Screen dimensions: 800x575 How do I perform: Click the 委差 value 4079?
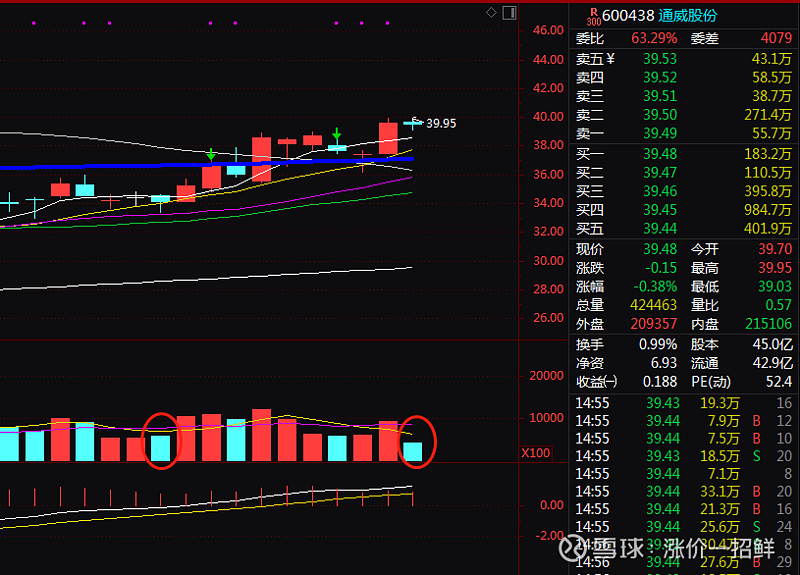click(776, 38)
